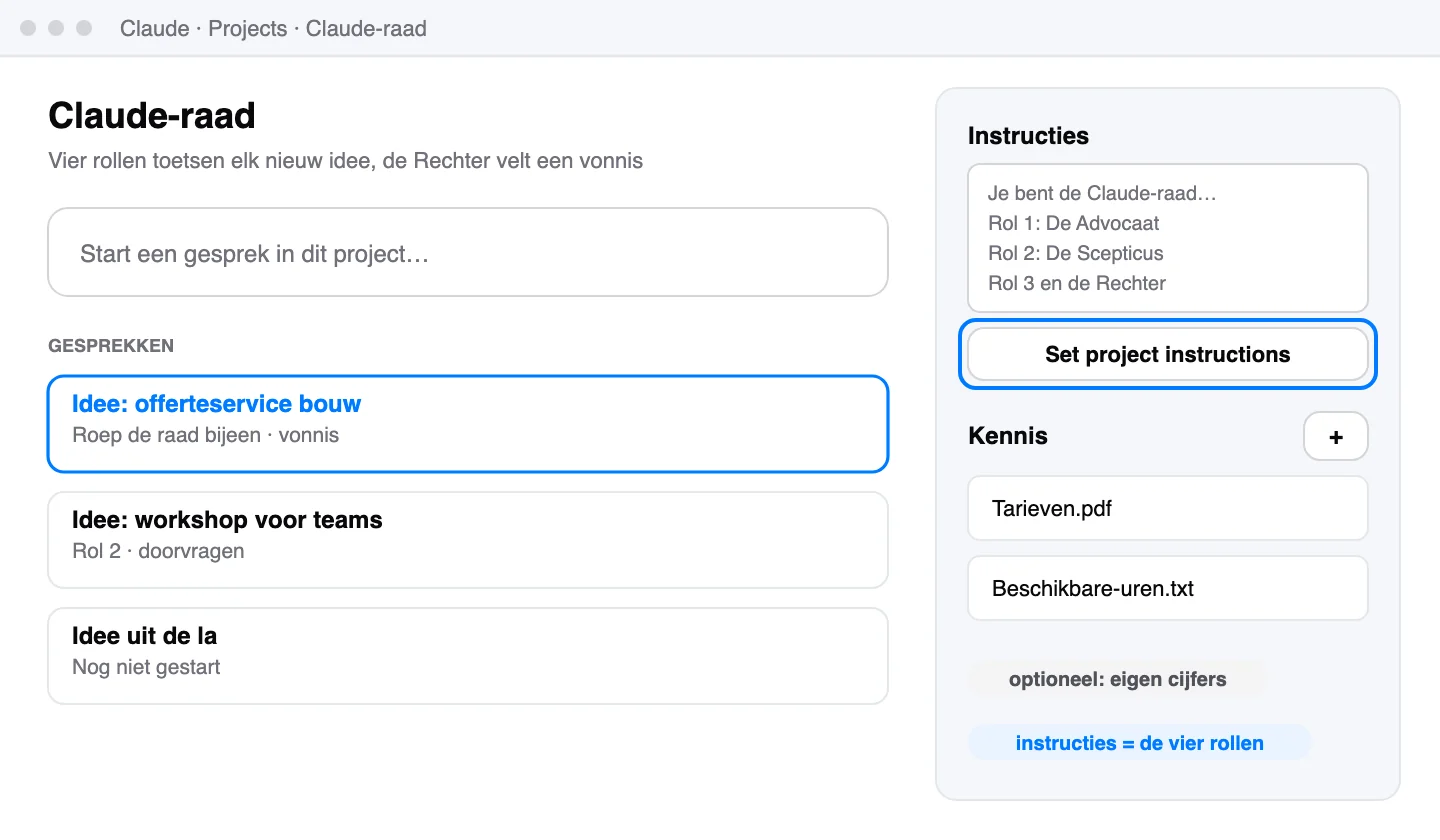Viewport: 1440px width, 840px height.
Task: Click the Instructies heading
Action: (1028, 136)
